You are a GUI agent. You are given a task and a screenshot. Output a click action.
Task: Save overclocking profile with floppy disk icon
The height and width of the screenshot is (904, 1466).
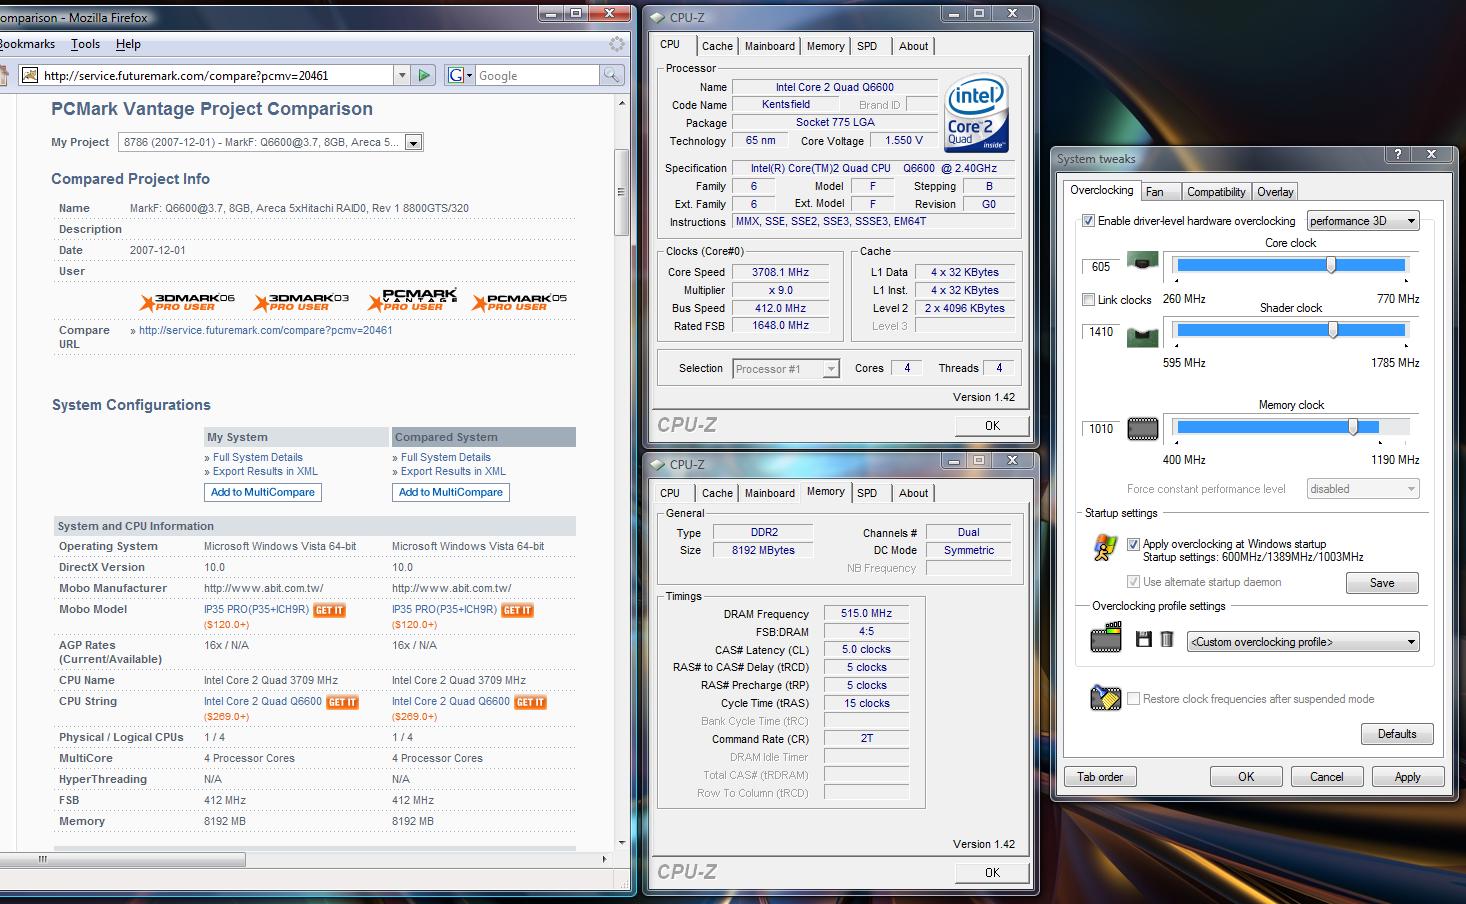coord(1144,639)
